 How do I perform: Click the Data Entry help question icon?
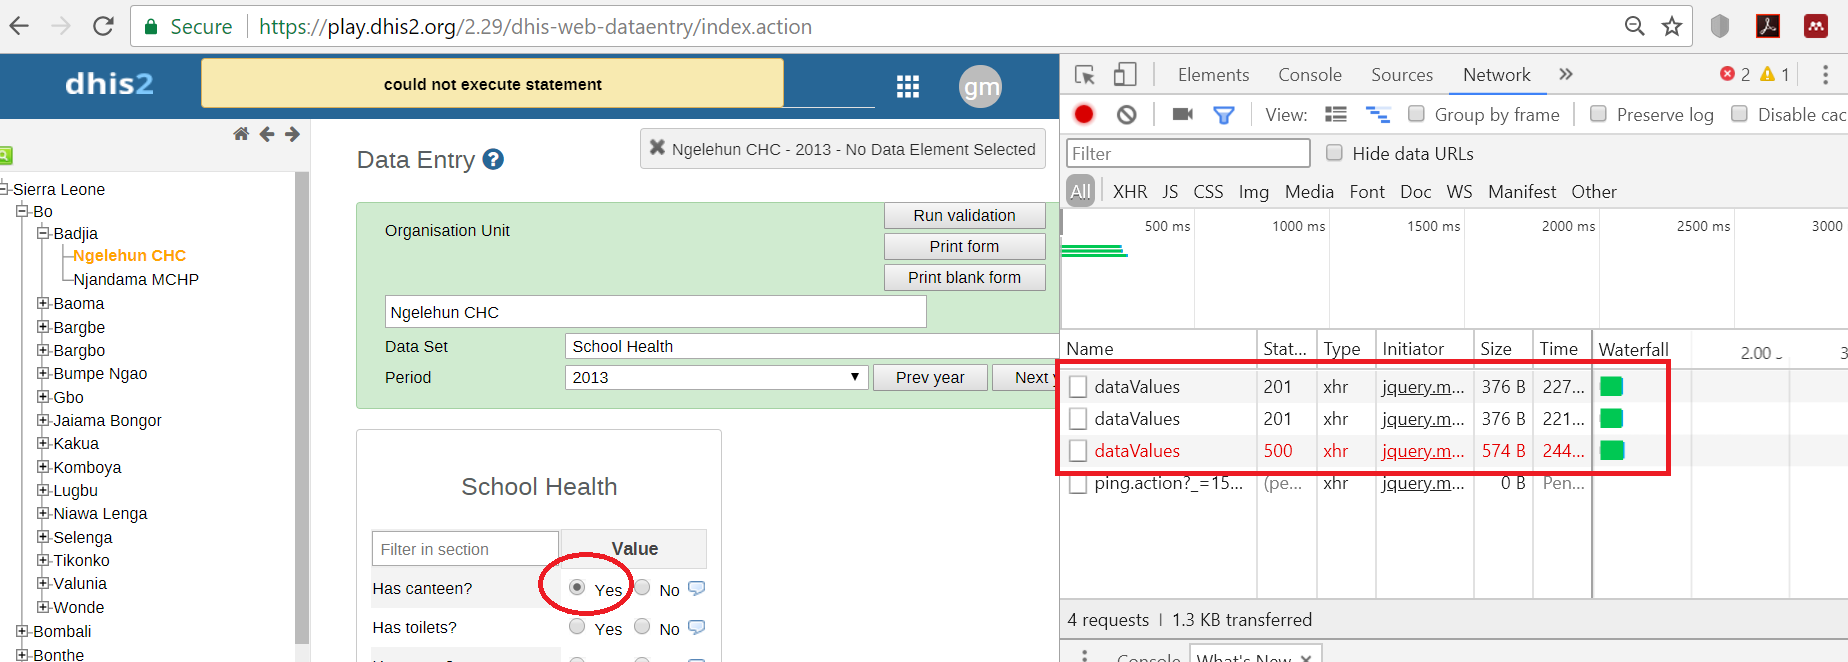point(493,160)
